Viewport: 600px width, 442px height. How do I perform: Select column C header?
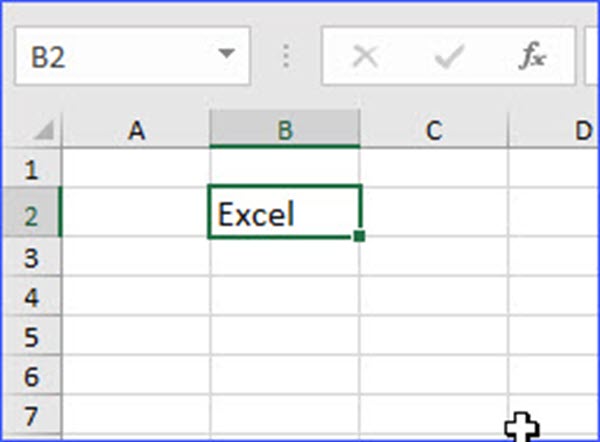tap(434, 130)
